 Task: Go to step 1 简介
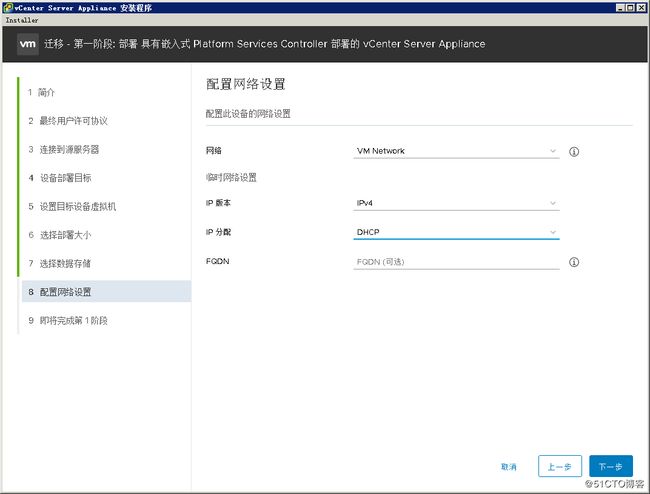41,92
